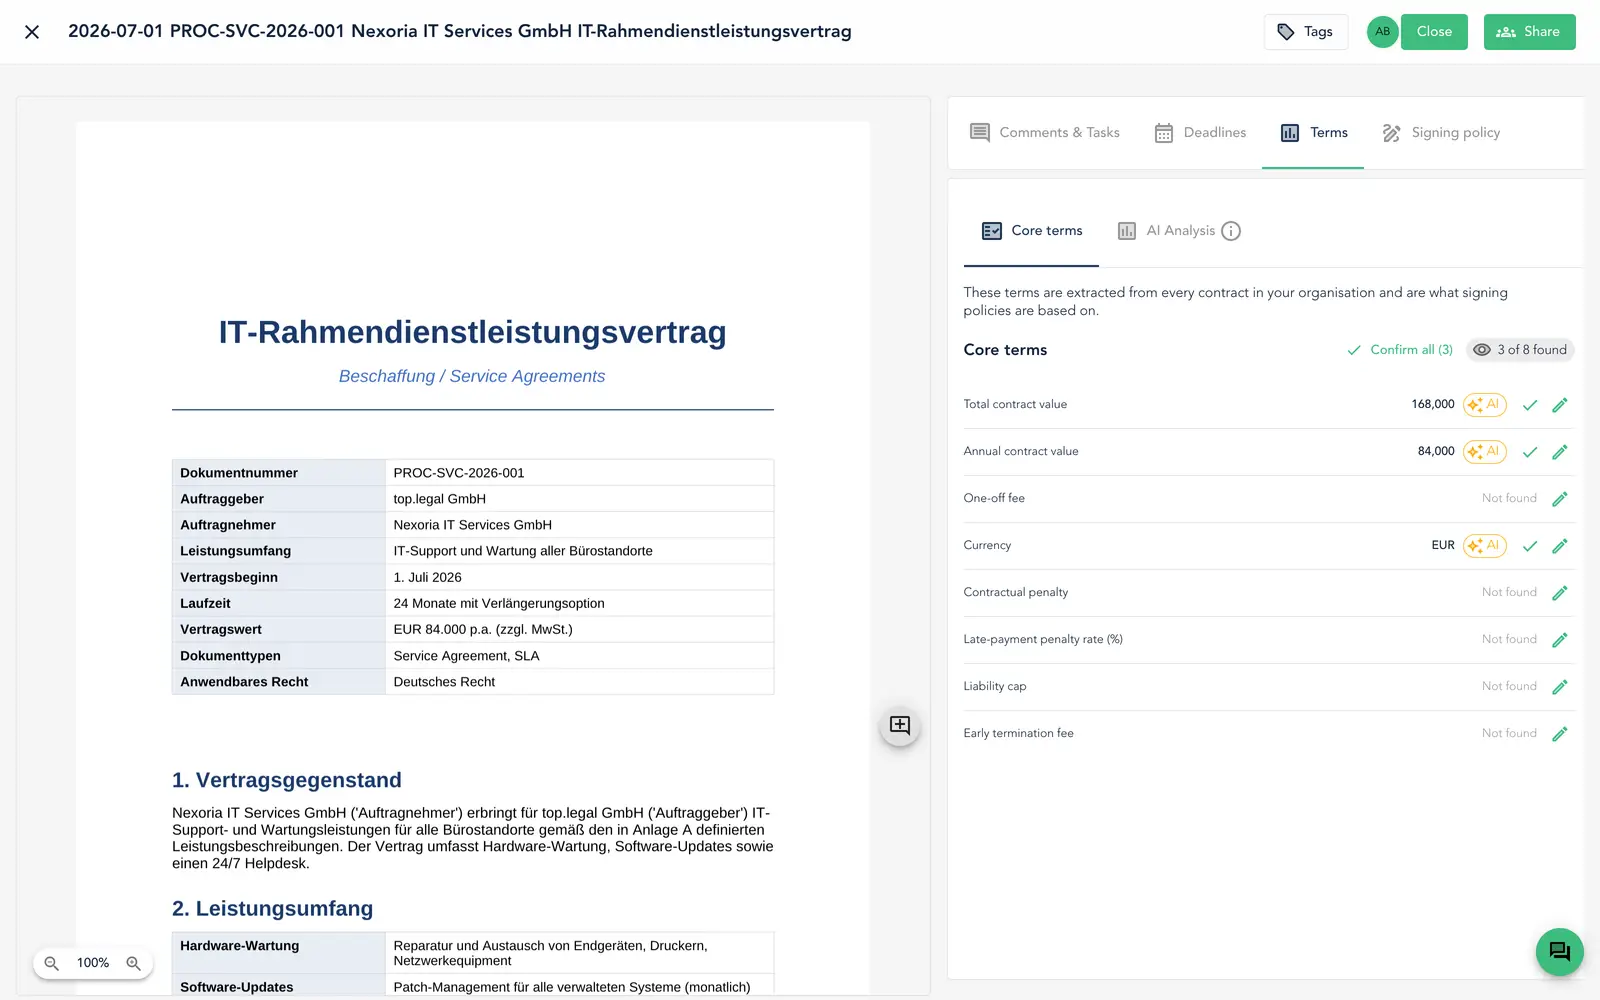The width and height of the screenshot is (1600, 1000).
Task: Edit the One-off fee term
Action: click(1560, 499)
